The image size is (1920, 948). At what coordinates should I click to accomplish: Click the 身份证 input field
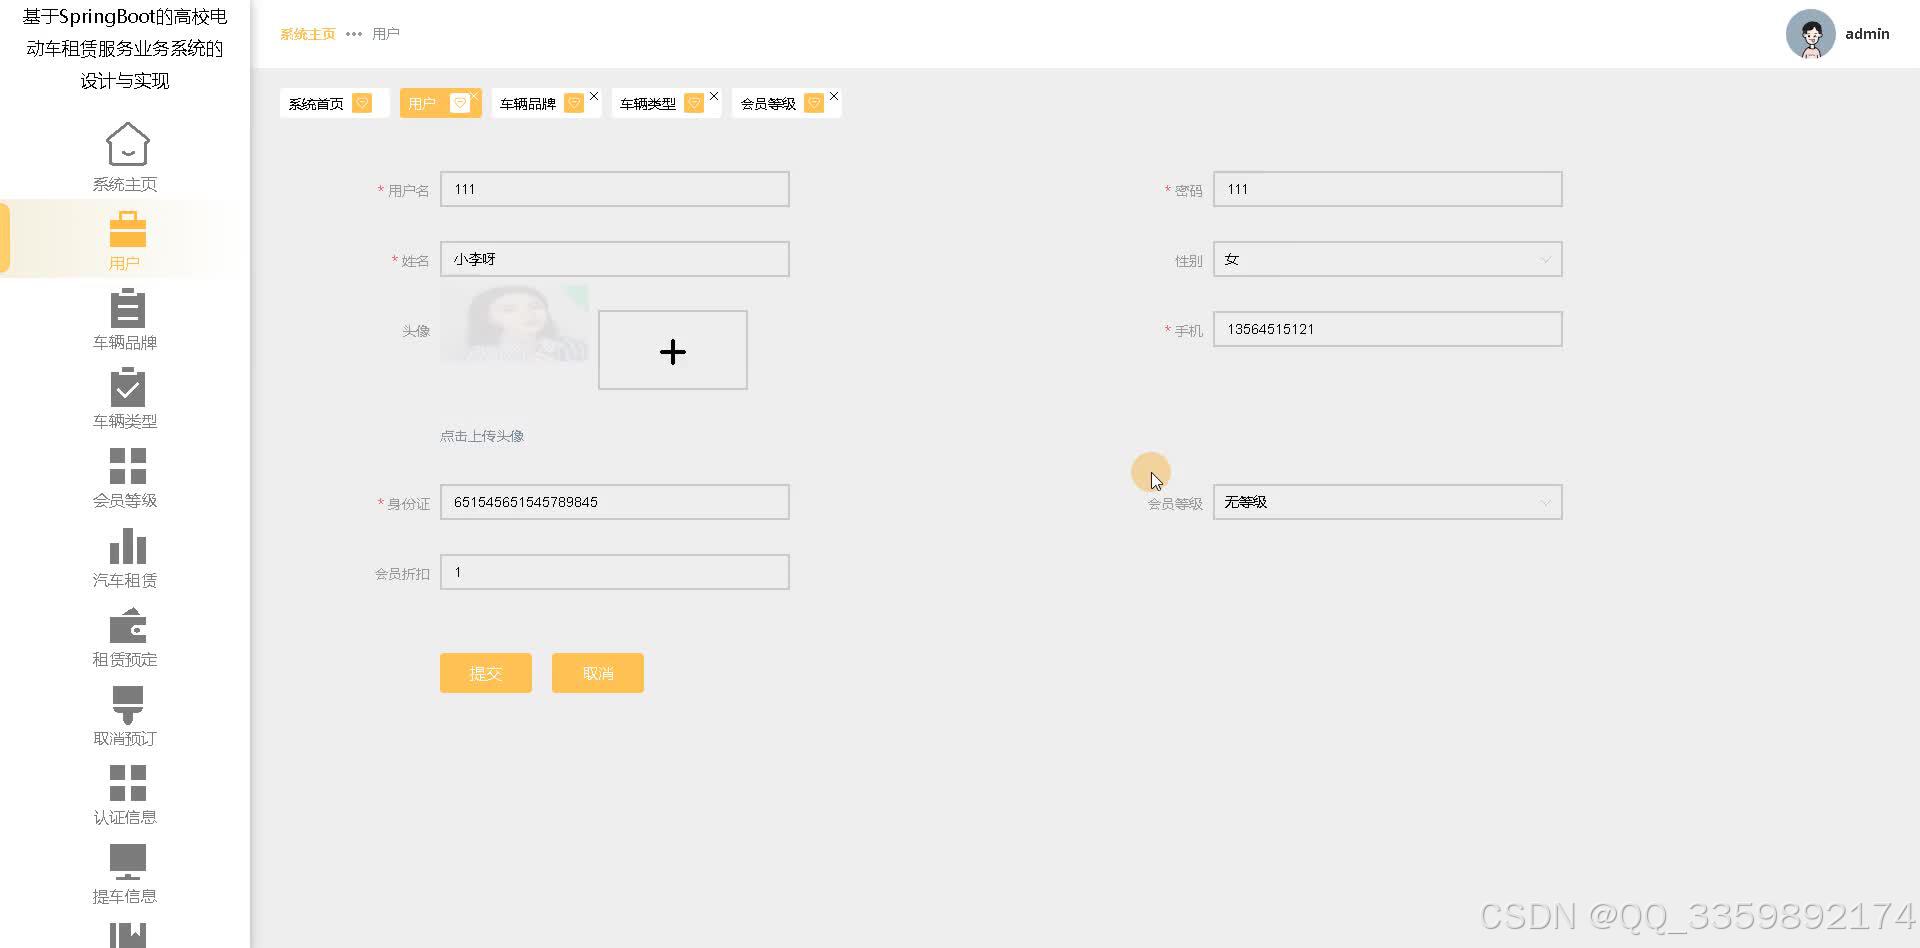615,502
